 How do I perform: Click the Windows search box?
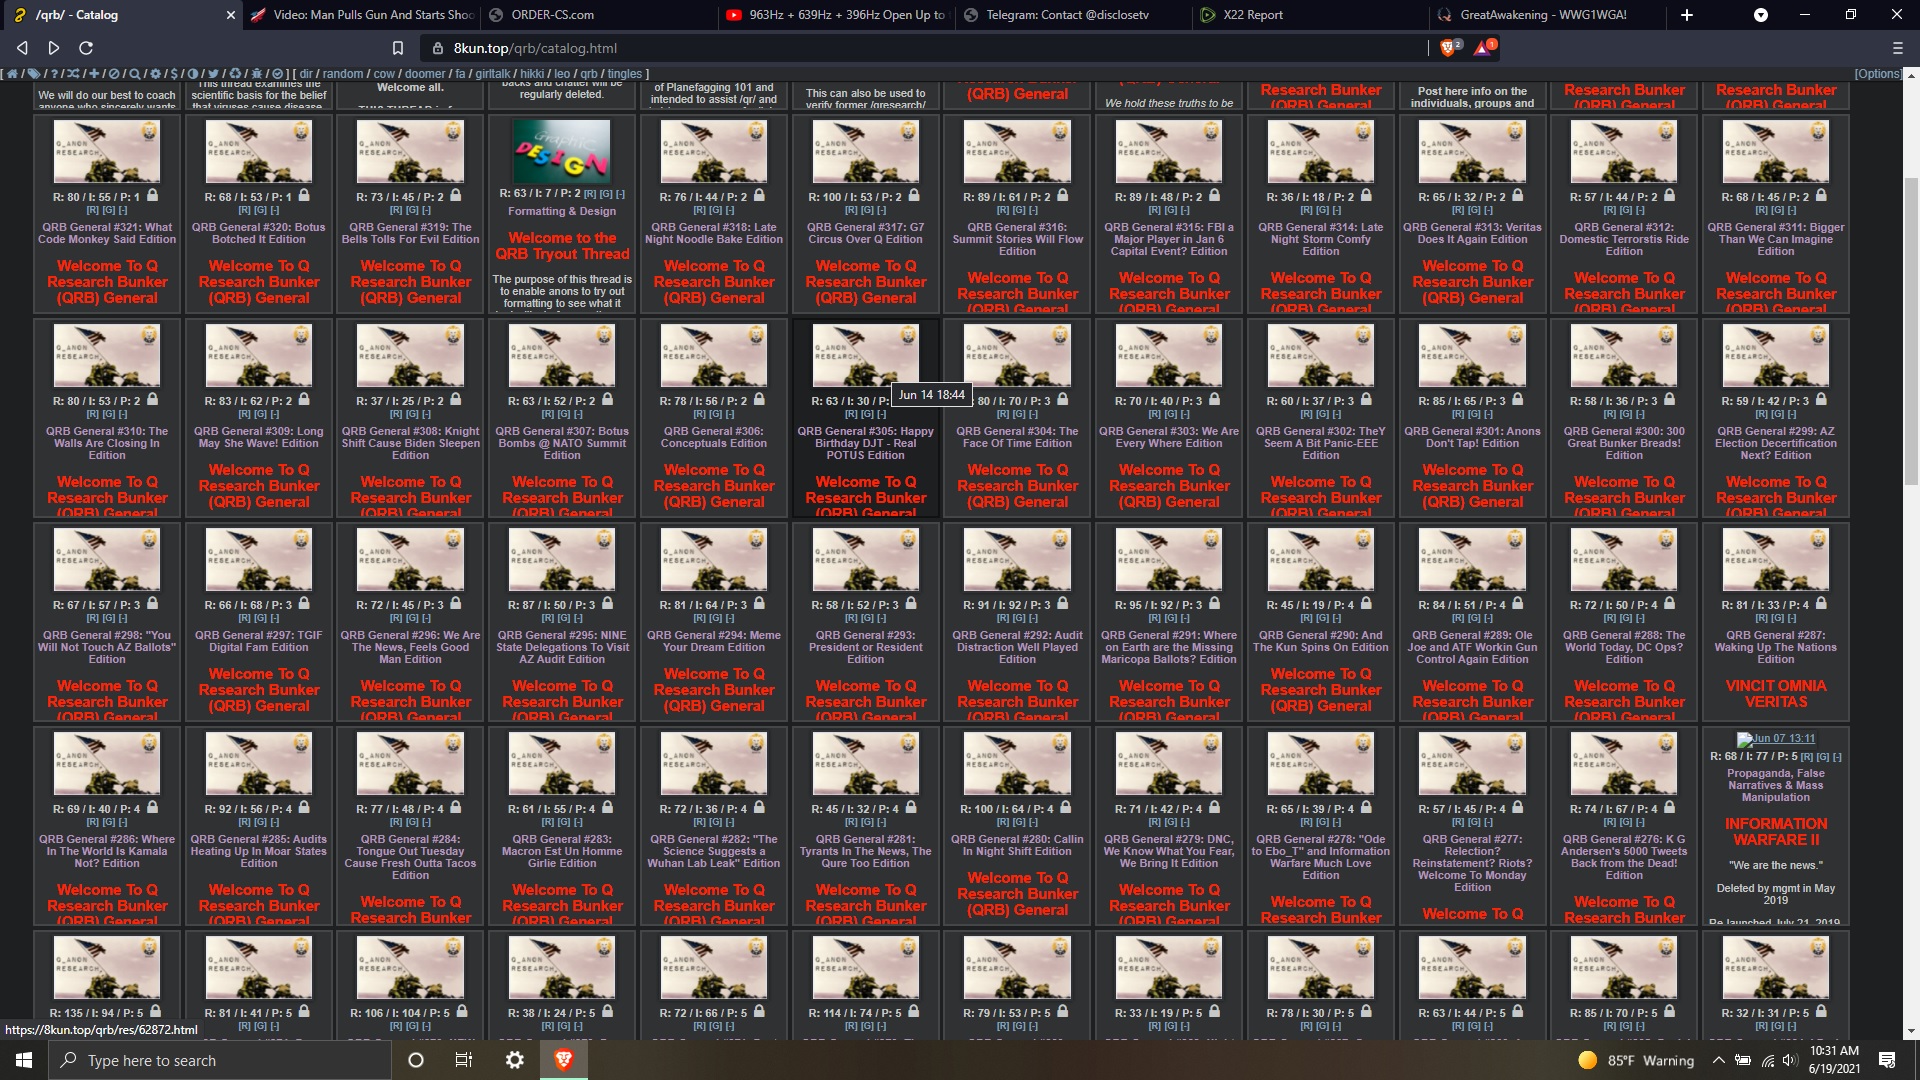[x=220, y=1060]
